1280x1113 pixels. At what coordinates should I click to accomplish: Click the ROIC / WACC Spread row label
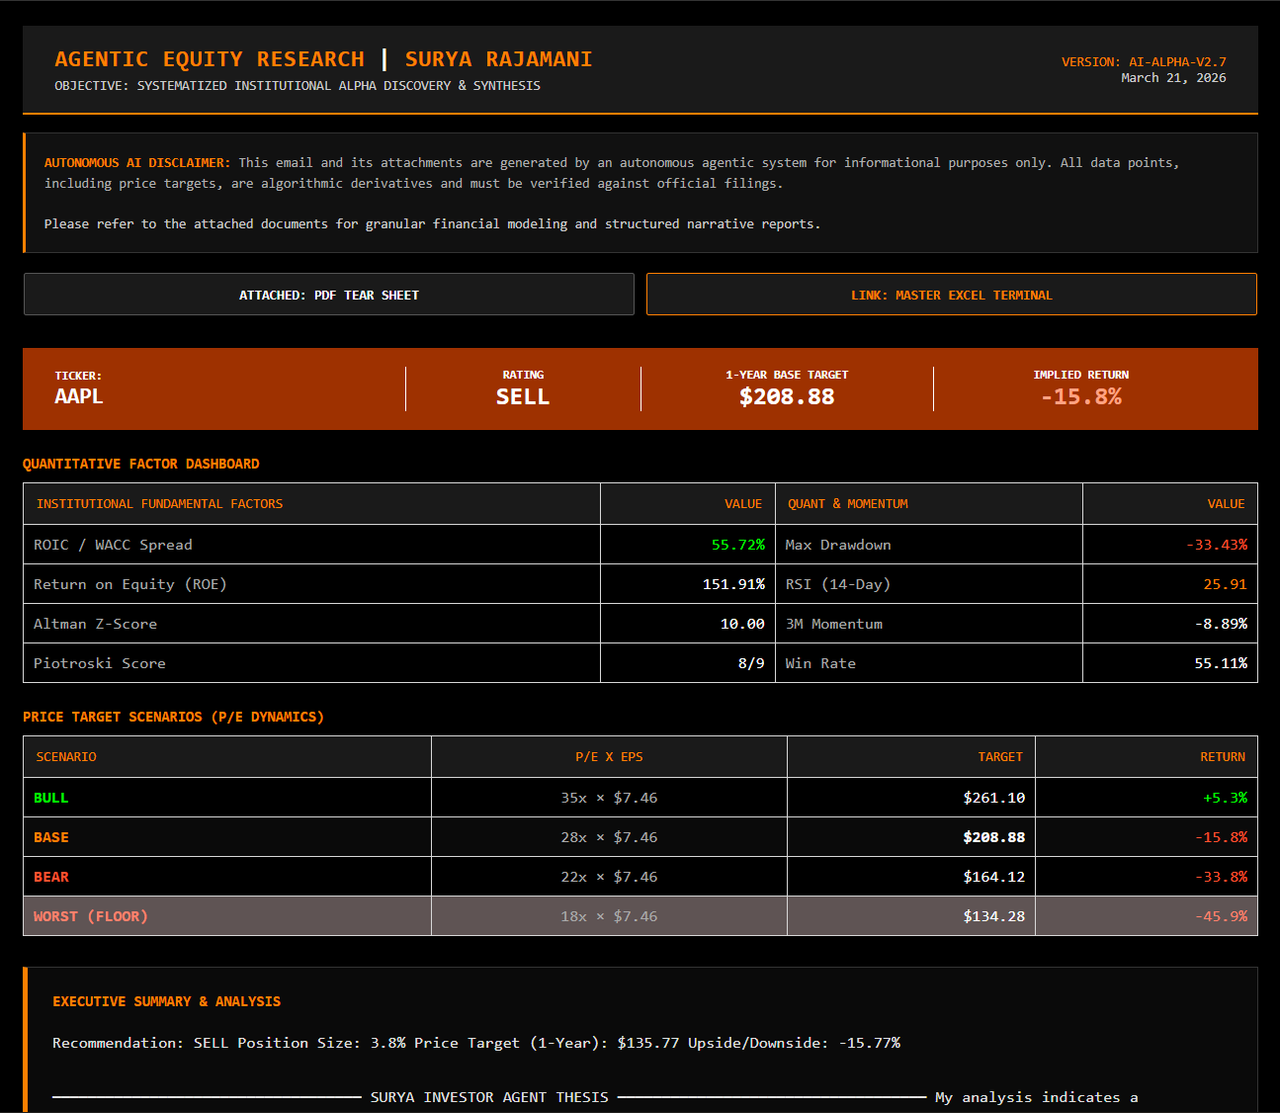coord(113,545)
